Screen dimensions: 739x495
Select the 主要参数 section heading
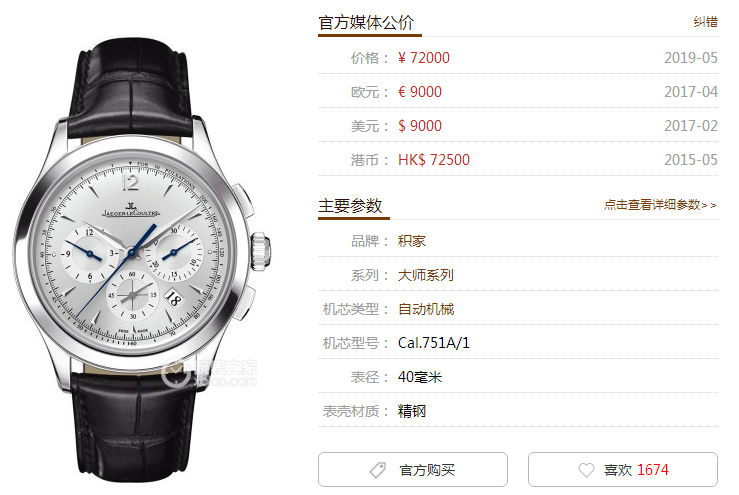[x=350, y=206]
